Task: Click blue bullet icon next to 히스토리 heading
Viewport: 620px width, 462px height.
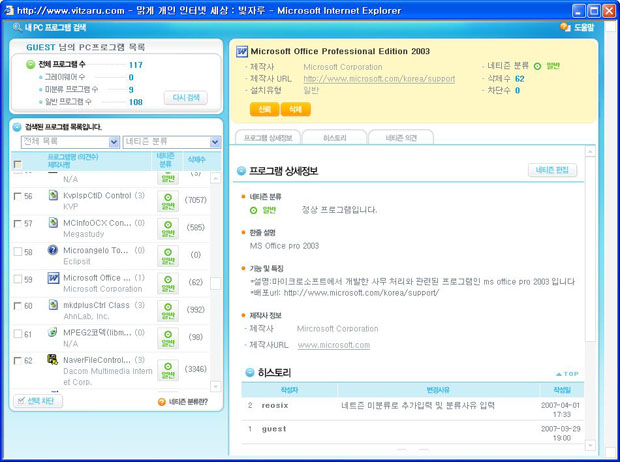Action: point(250,373)
